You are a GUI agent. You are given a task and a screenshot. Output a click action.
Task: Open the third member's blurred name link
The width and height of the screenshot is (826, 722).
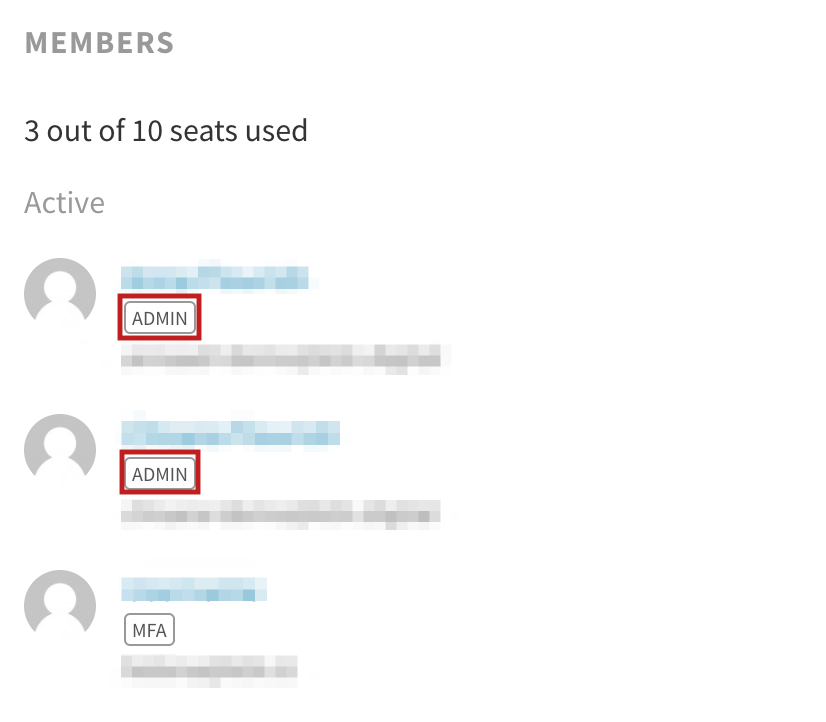click(194, 589)
